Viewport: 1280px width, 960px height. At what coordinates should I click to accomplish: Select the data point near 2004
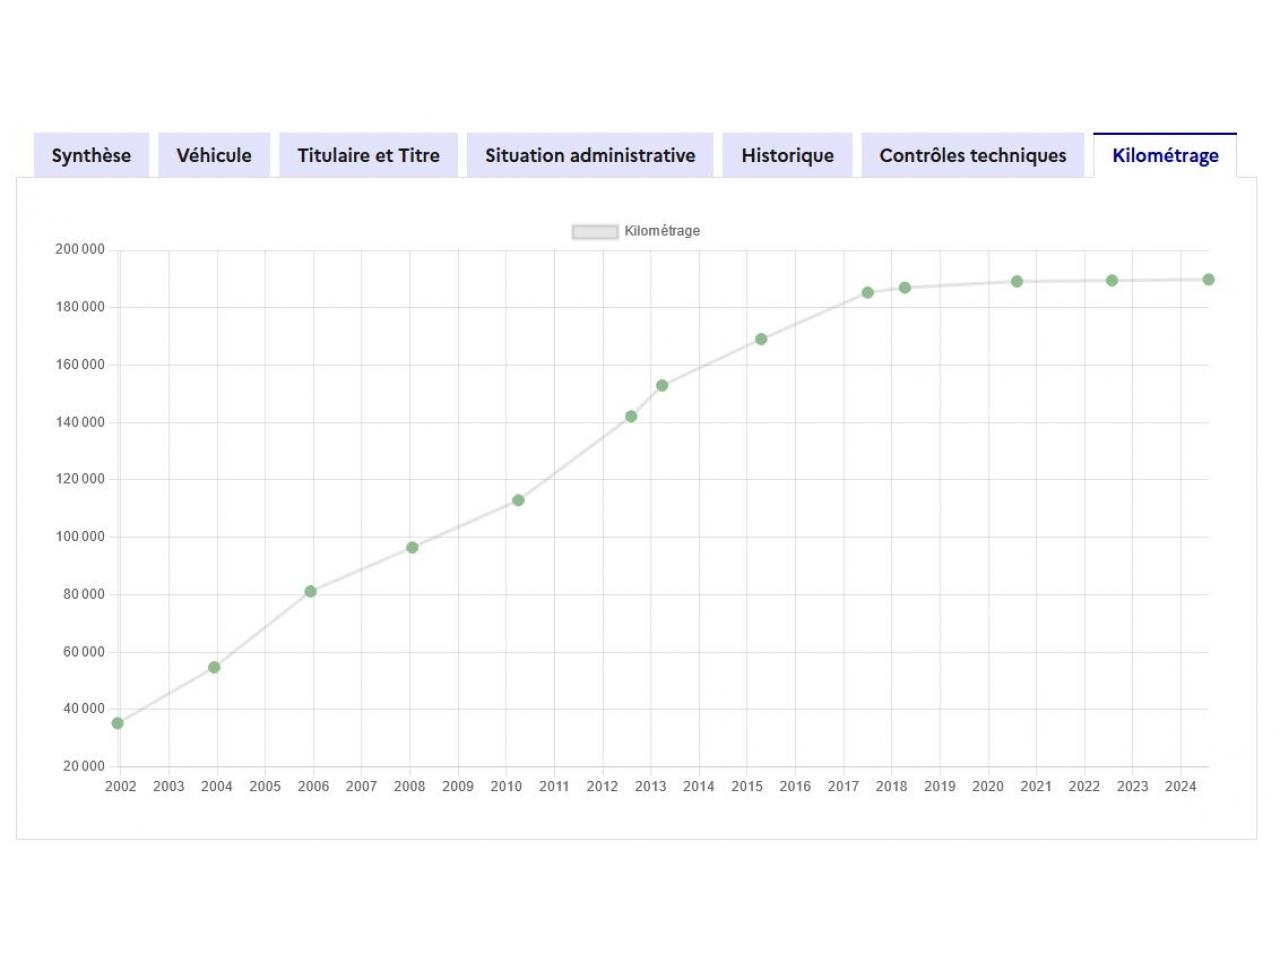tap(214, 667)
